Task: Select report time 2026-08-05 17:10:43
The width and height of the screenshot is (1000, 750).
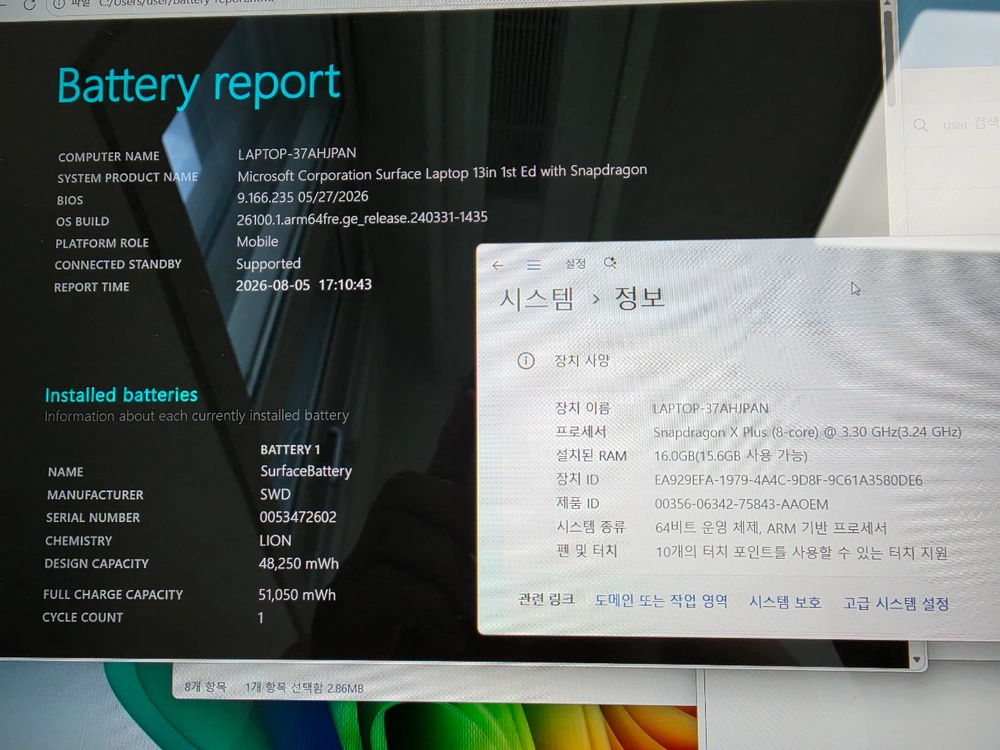Action: click(x=304, y=284)
